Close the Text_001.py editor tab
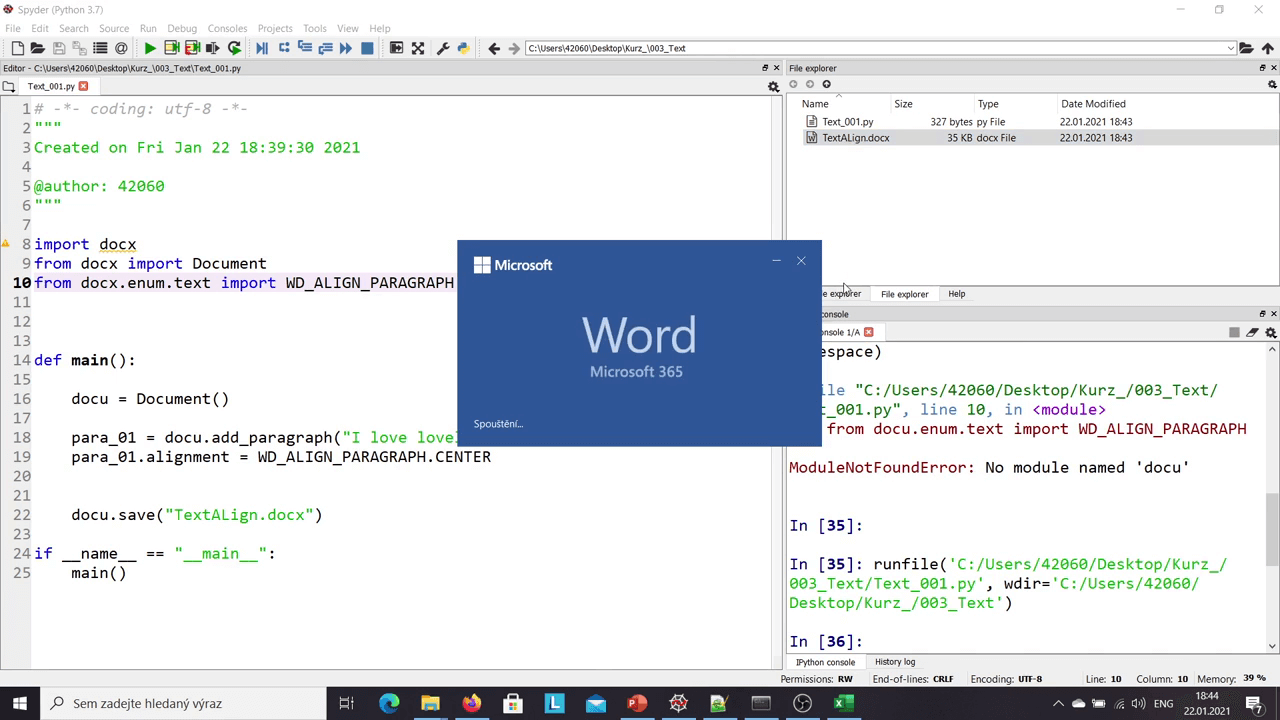The height and width of the screenshot is (720, 1280). coord(84,86)
